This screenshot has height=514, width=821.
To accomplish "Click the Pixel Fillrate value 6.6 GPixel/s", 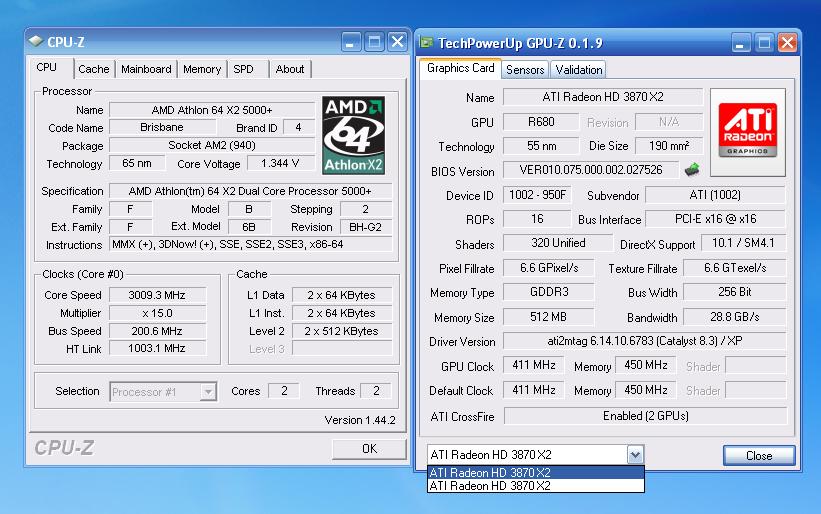I will click(549, 267).
